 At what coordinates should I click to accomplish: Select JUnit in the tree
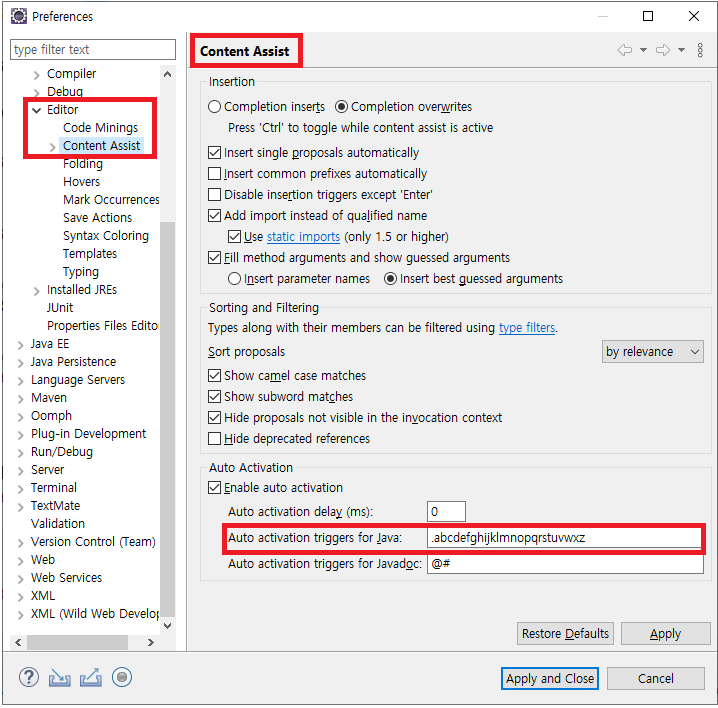click(60, 308)
